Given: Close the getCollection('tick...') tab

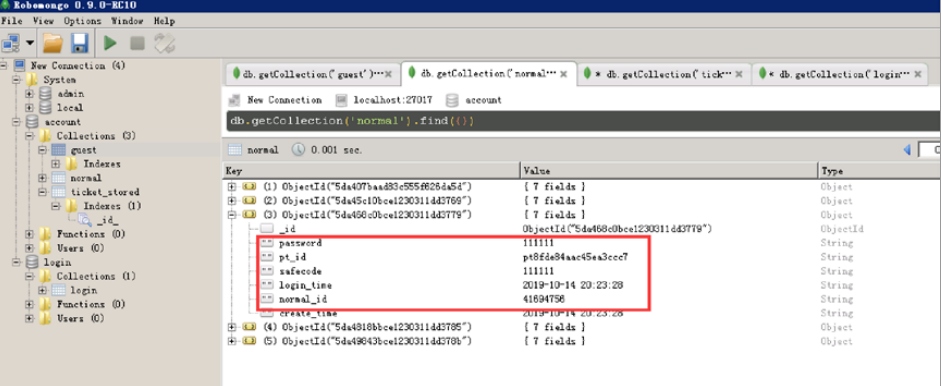Looking at the screenshot, I should pyautogui.click(x=739, y=74).
